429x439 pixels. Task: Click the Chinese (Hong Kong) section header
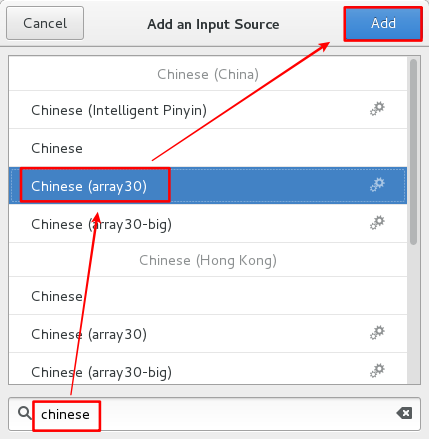pyautogui.click(x=208, y=260)
